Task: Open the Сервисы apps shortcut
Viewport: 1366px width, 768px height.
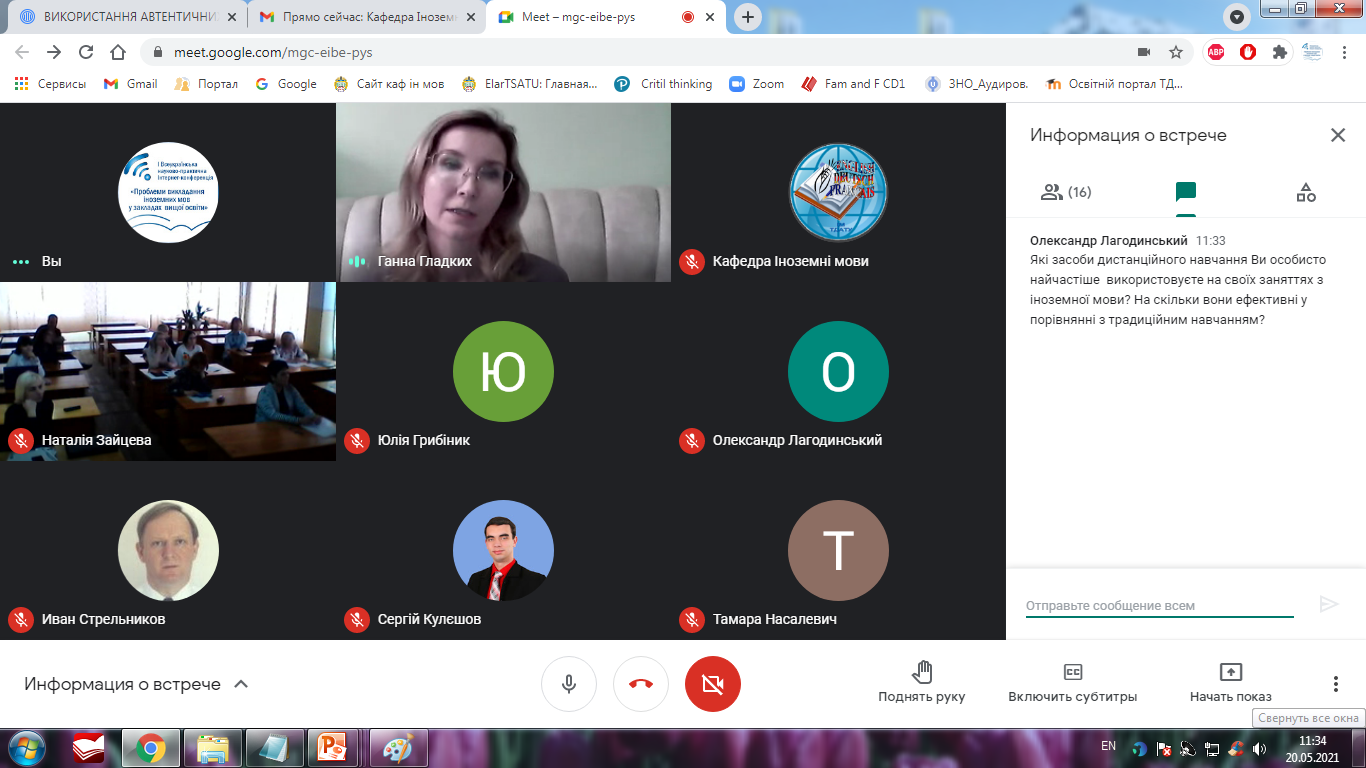Action: click(x=50, y=84)
